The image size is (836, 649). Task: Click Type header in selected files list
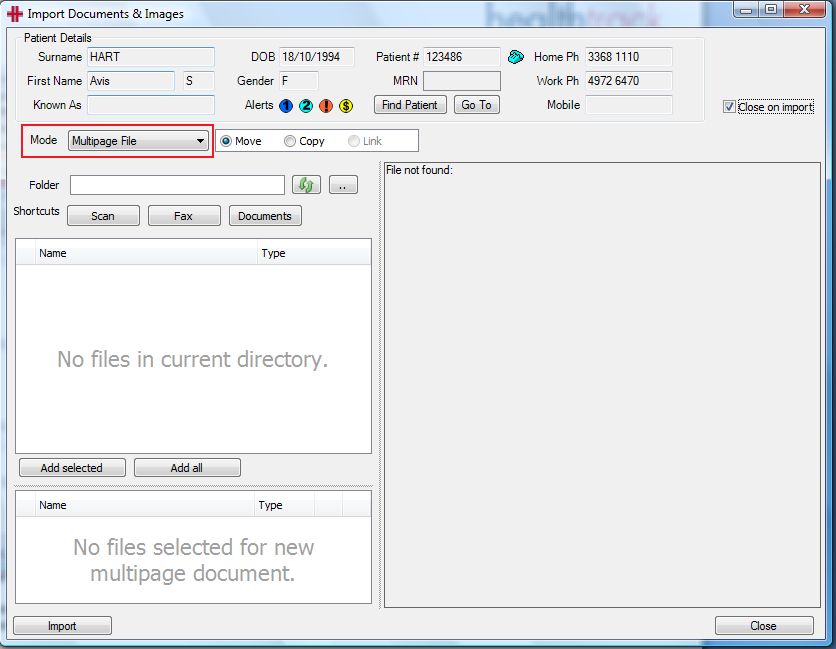(x=284, y=505)
